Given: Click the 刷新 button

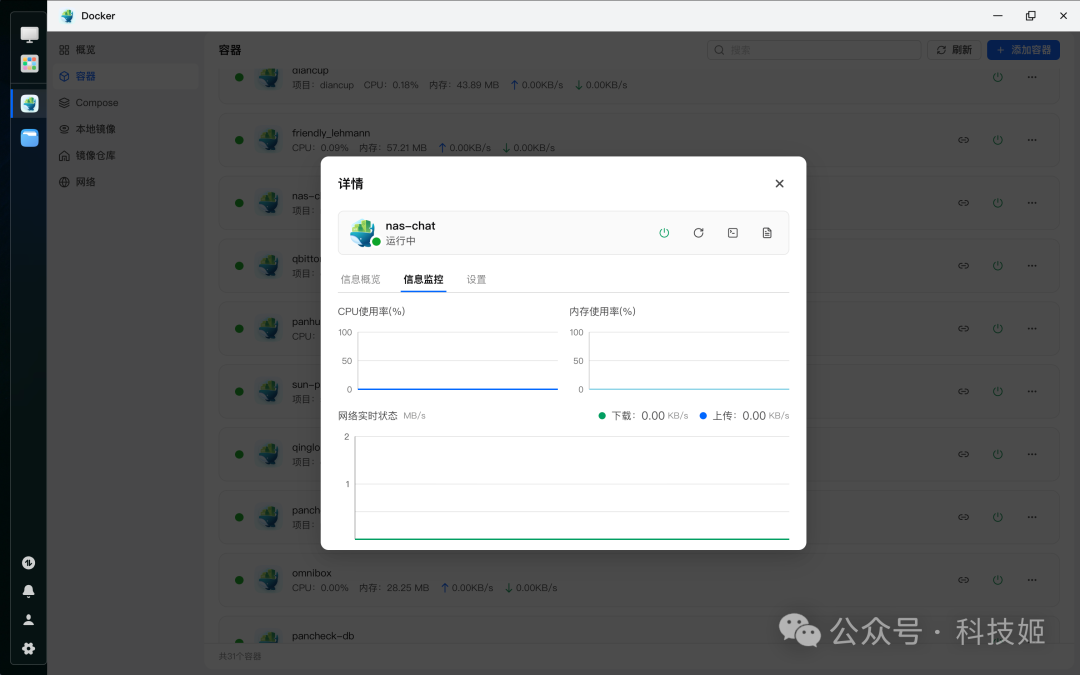Looking at the screenshot, I should [953, 50].
